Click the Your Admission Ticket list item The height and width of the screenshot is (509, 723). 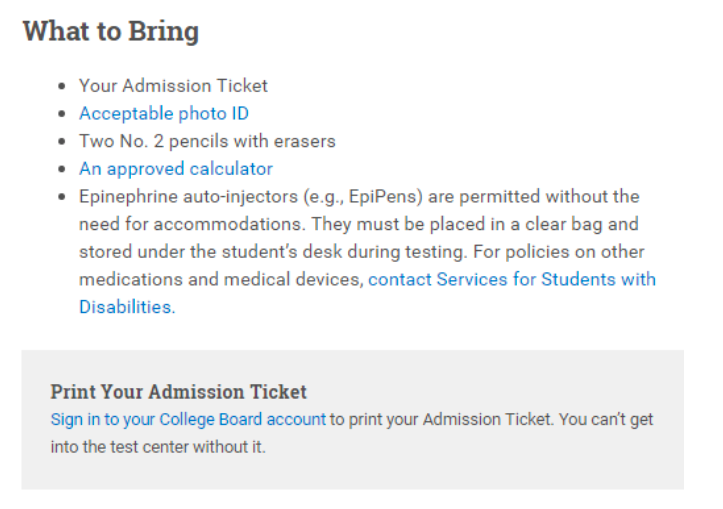173,86
